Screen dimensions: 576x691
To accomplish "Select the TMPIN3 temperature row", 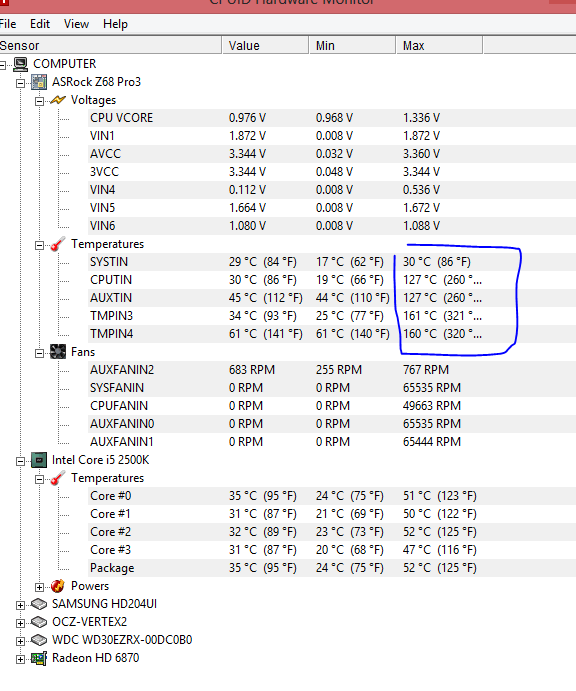I will [332, 316].
